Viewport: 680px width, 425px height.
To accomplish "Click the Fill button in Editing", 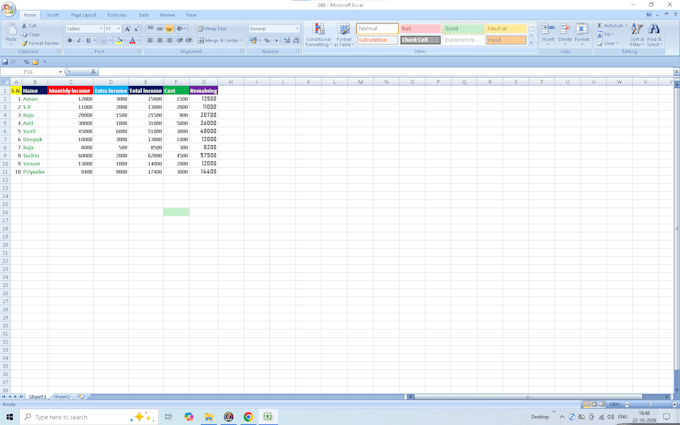I will [x=605, y=34].
